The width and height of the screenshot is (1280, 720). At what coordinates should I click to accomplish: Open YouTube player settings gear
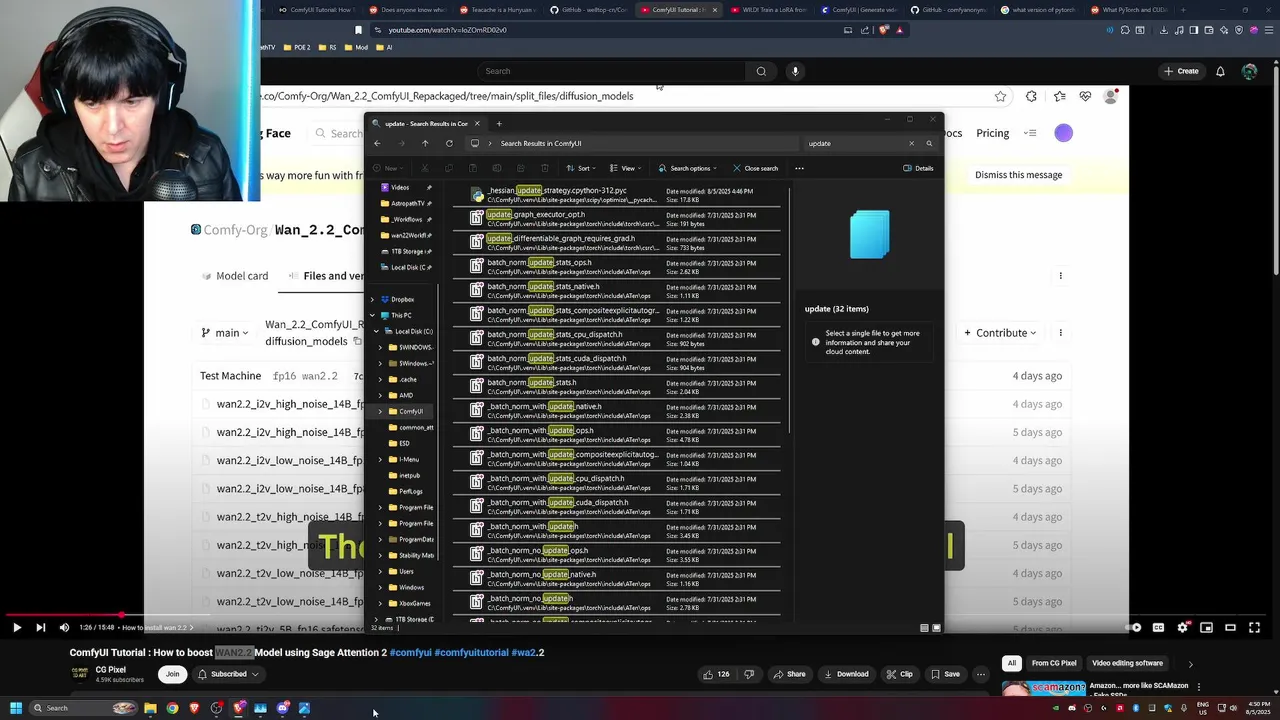[x=1182, y=628]
